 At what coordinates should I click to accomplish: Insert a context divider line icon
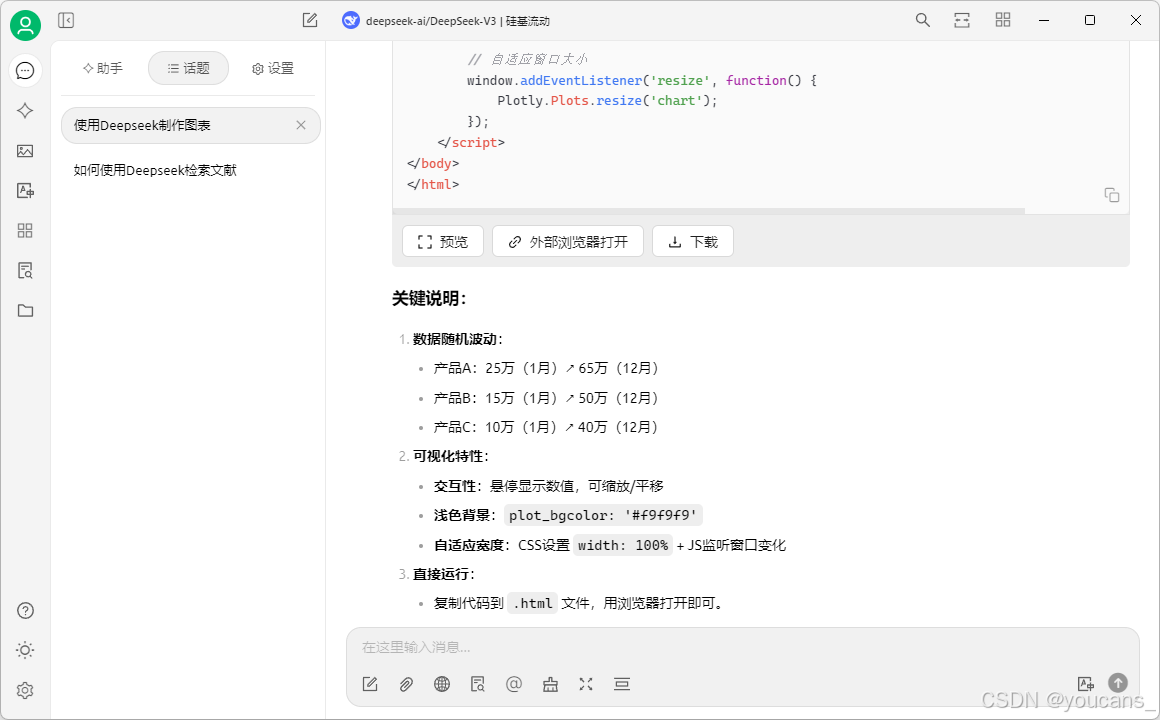pos(622,684)
